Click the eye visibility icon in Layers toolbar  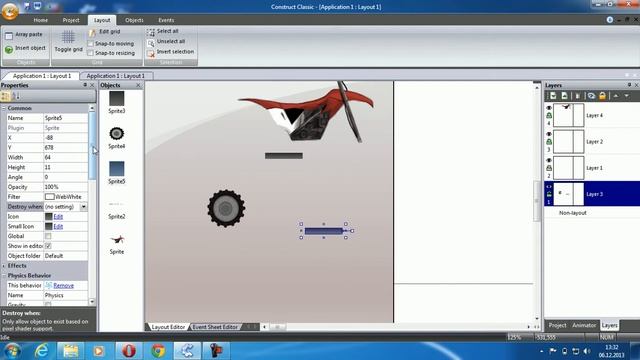(x=591, y=96)
